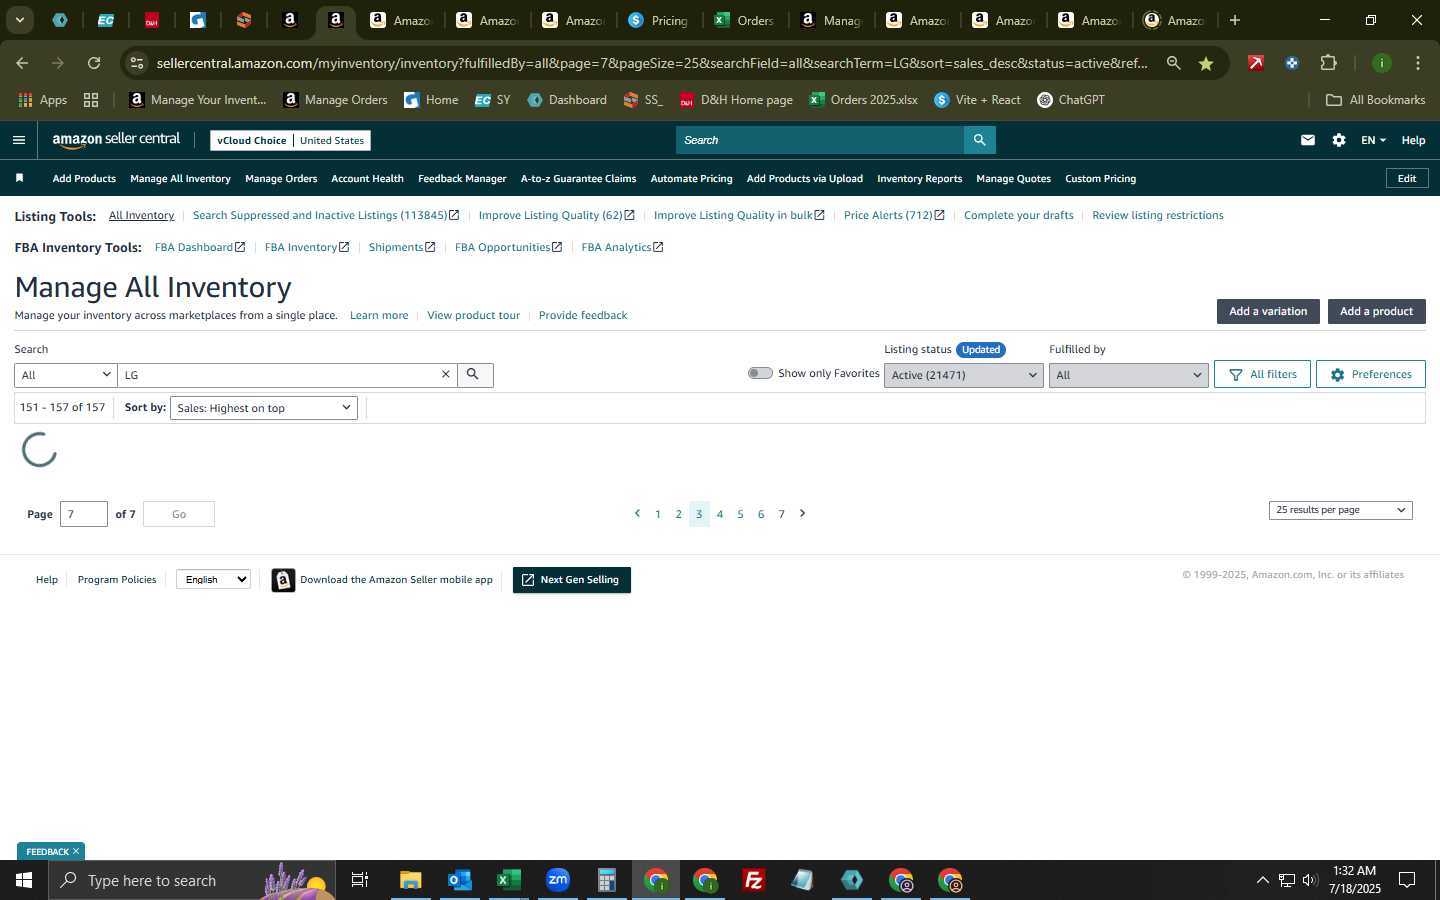Open the Outlook icon in taskbar
Viewport: 1440px width, 900px height.
(459, 880)
